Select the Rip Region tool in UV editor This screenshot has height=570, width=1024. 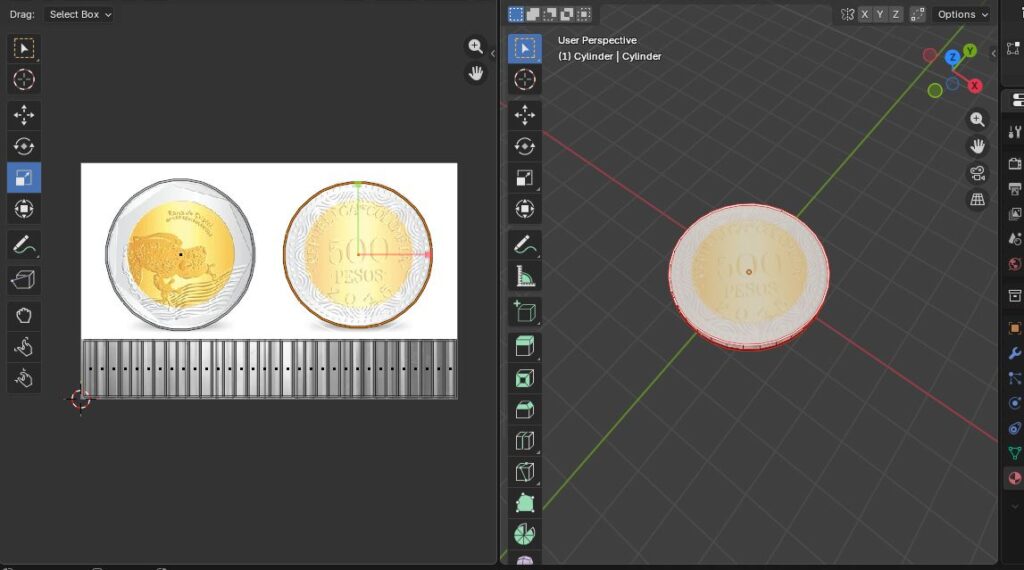tap(24, 280)
